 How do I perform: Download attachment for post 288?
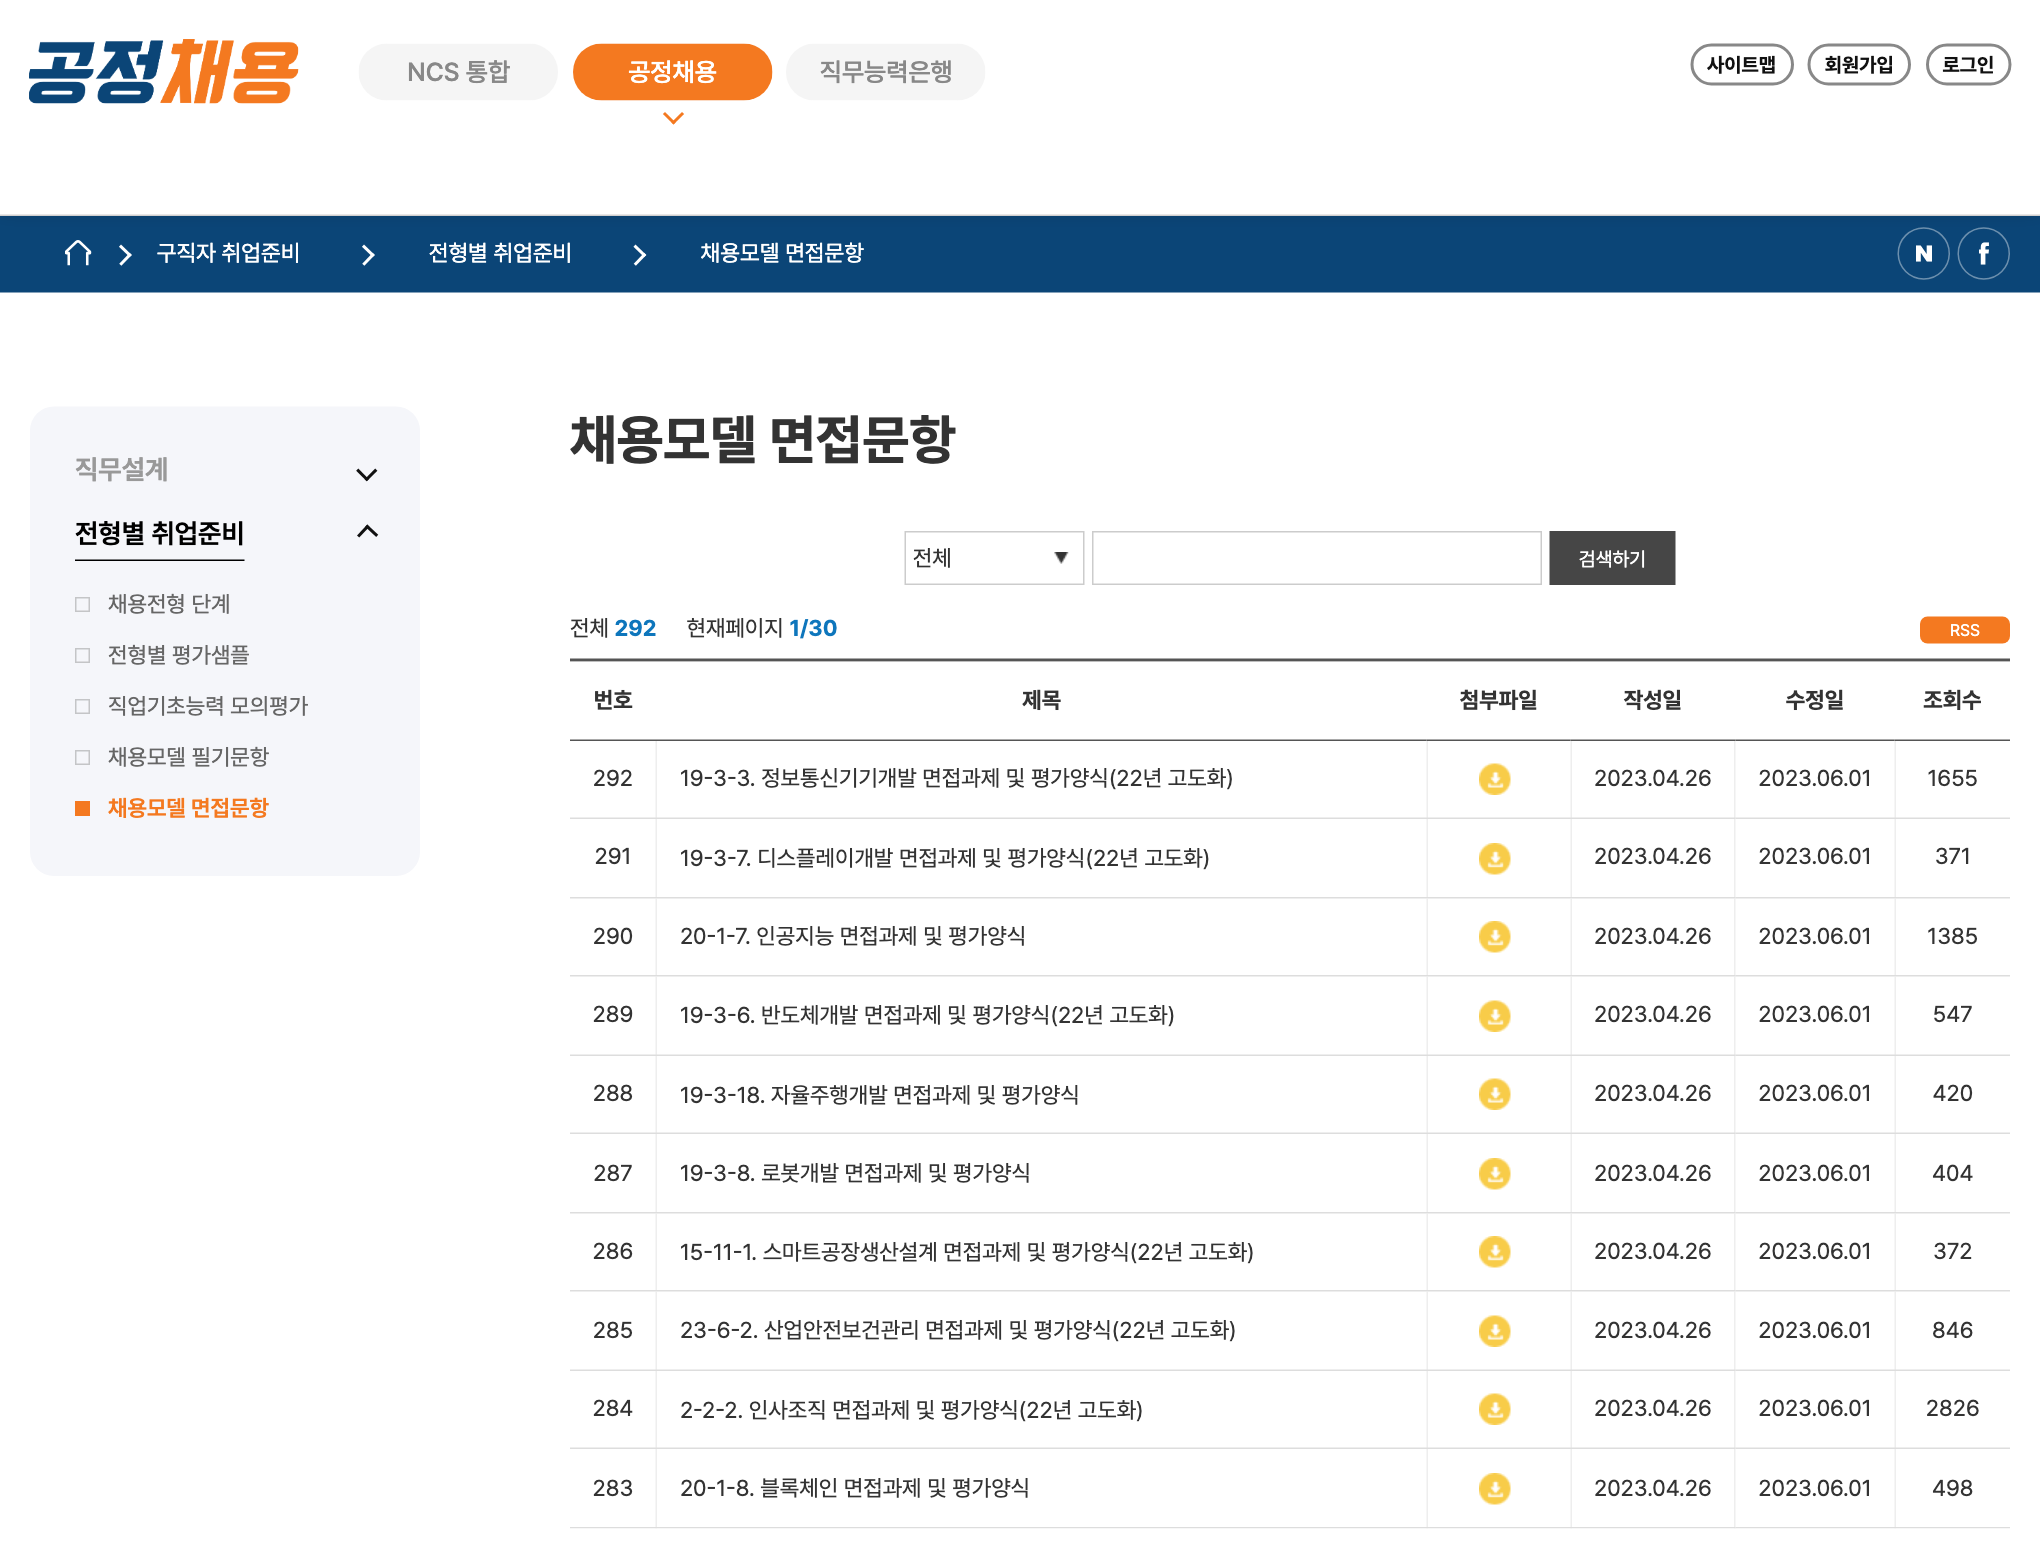pyautogui.click(x=1494, y=1094)
